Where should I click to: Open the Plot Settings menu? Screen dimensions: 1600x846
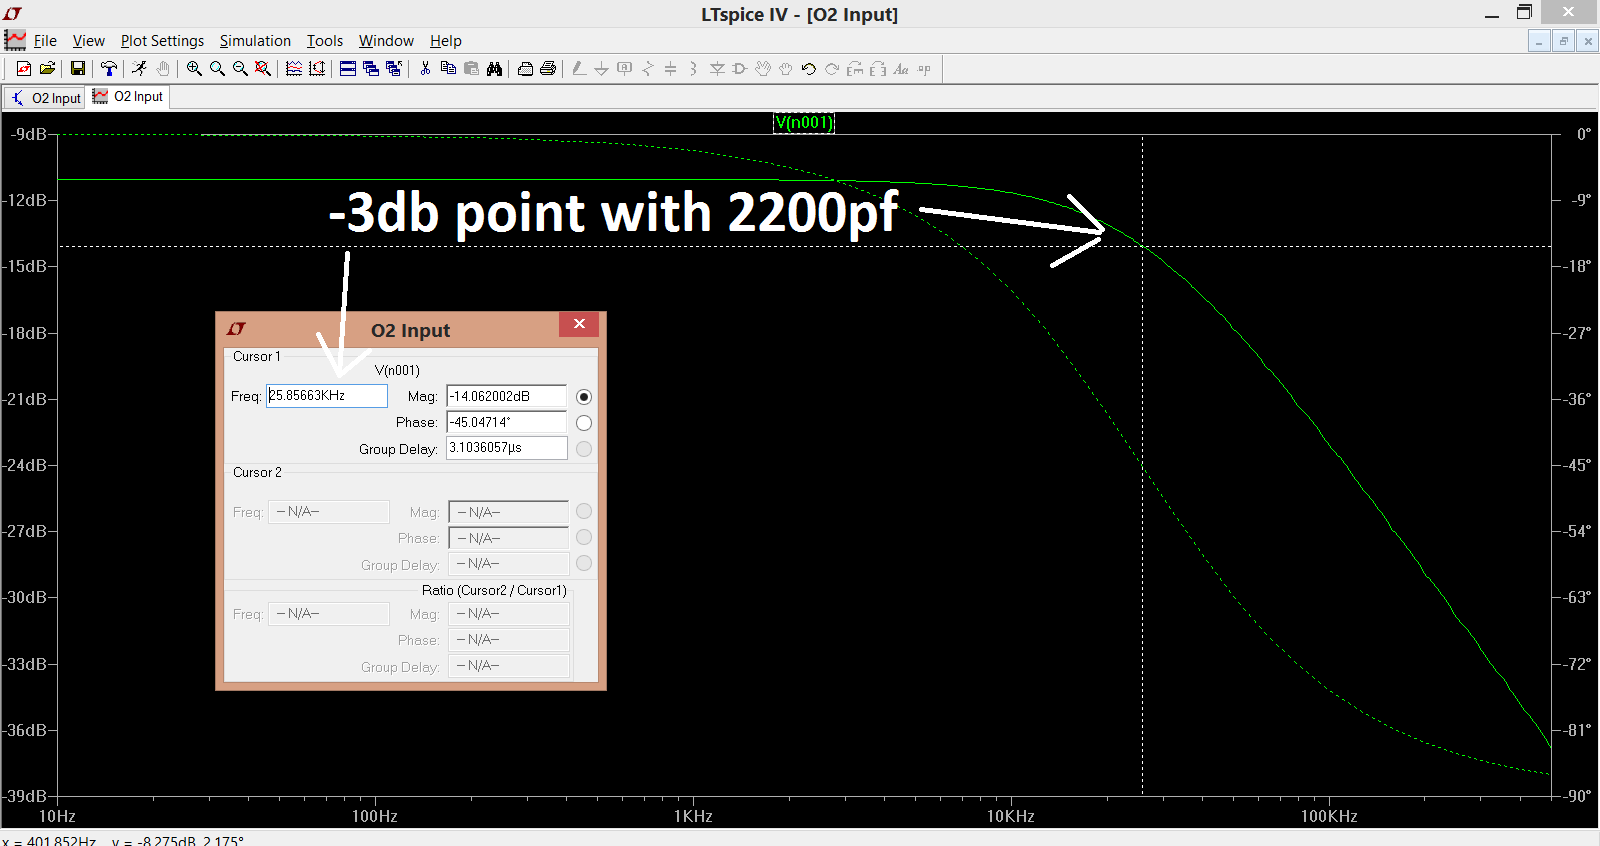tap(162, 41)
